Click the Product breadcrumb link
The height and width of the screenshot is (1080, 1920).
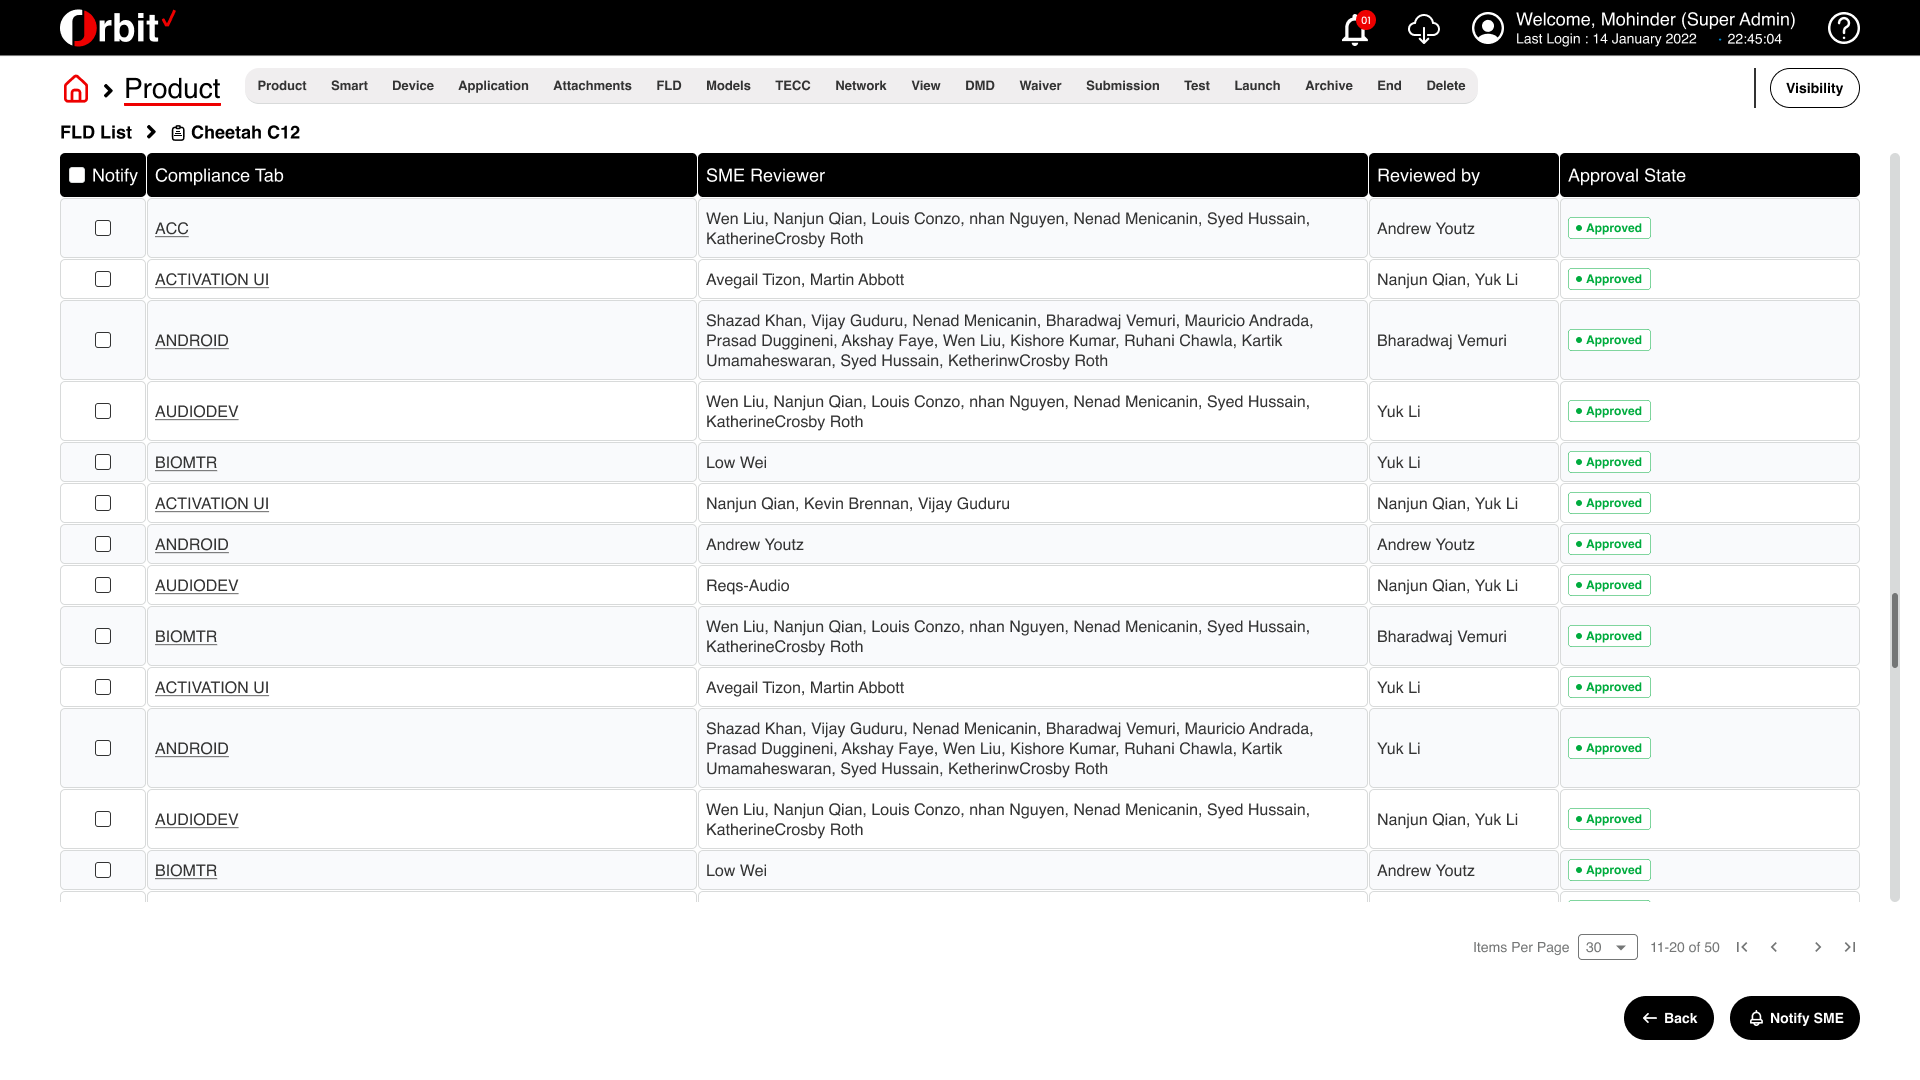172,89
